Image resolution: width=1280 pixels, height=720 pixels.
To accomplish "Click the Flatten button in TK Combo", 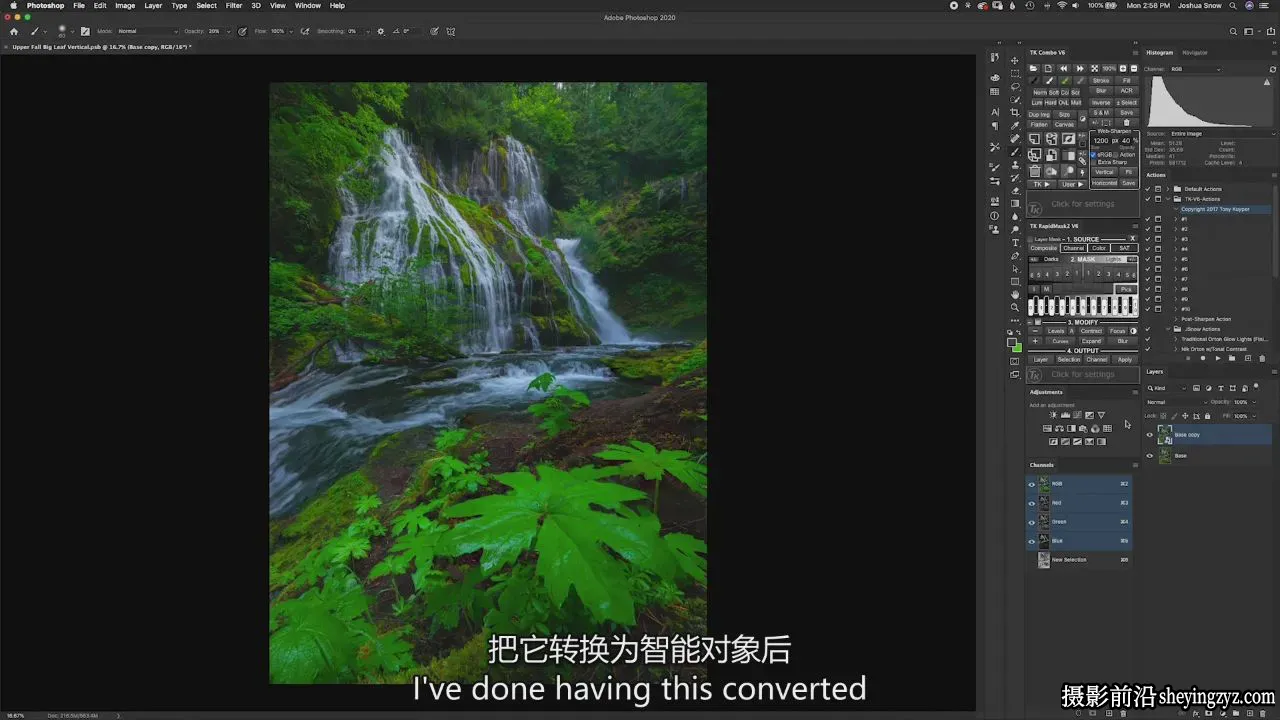I will [x=1039, y=125].
